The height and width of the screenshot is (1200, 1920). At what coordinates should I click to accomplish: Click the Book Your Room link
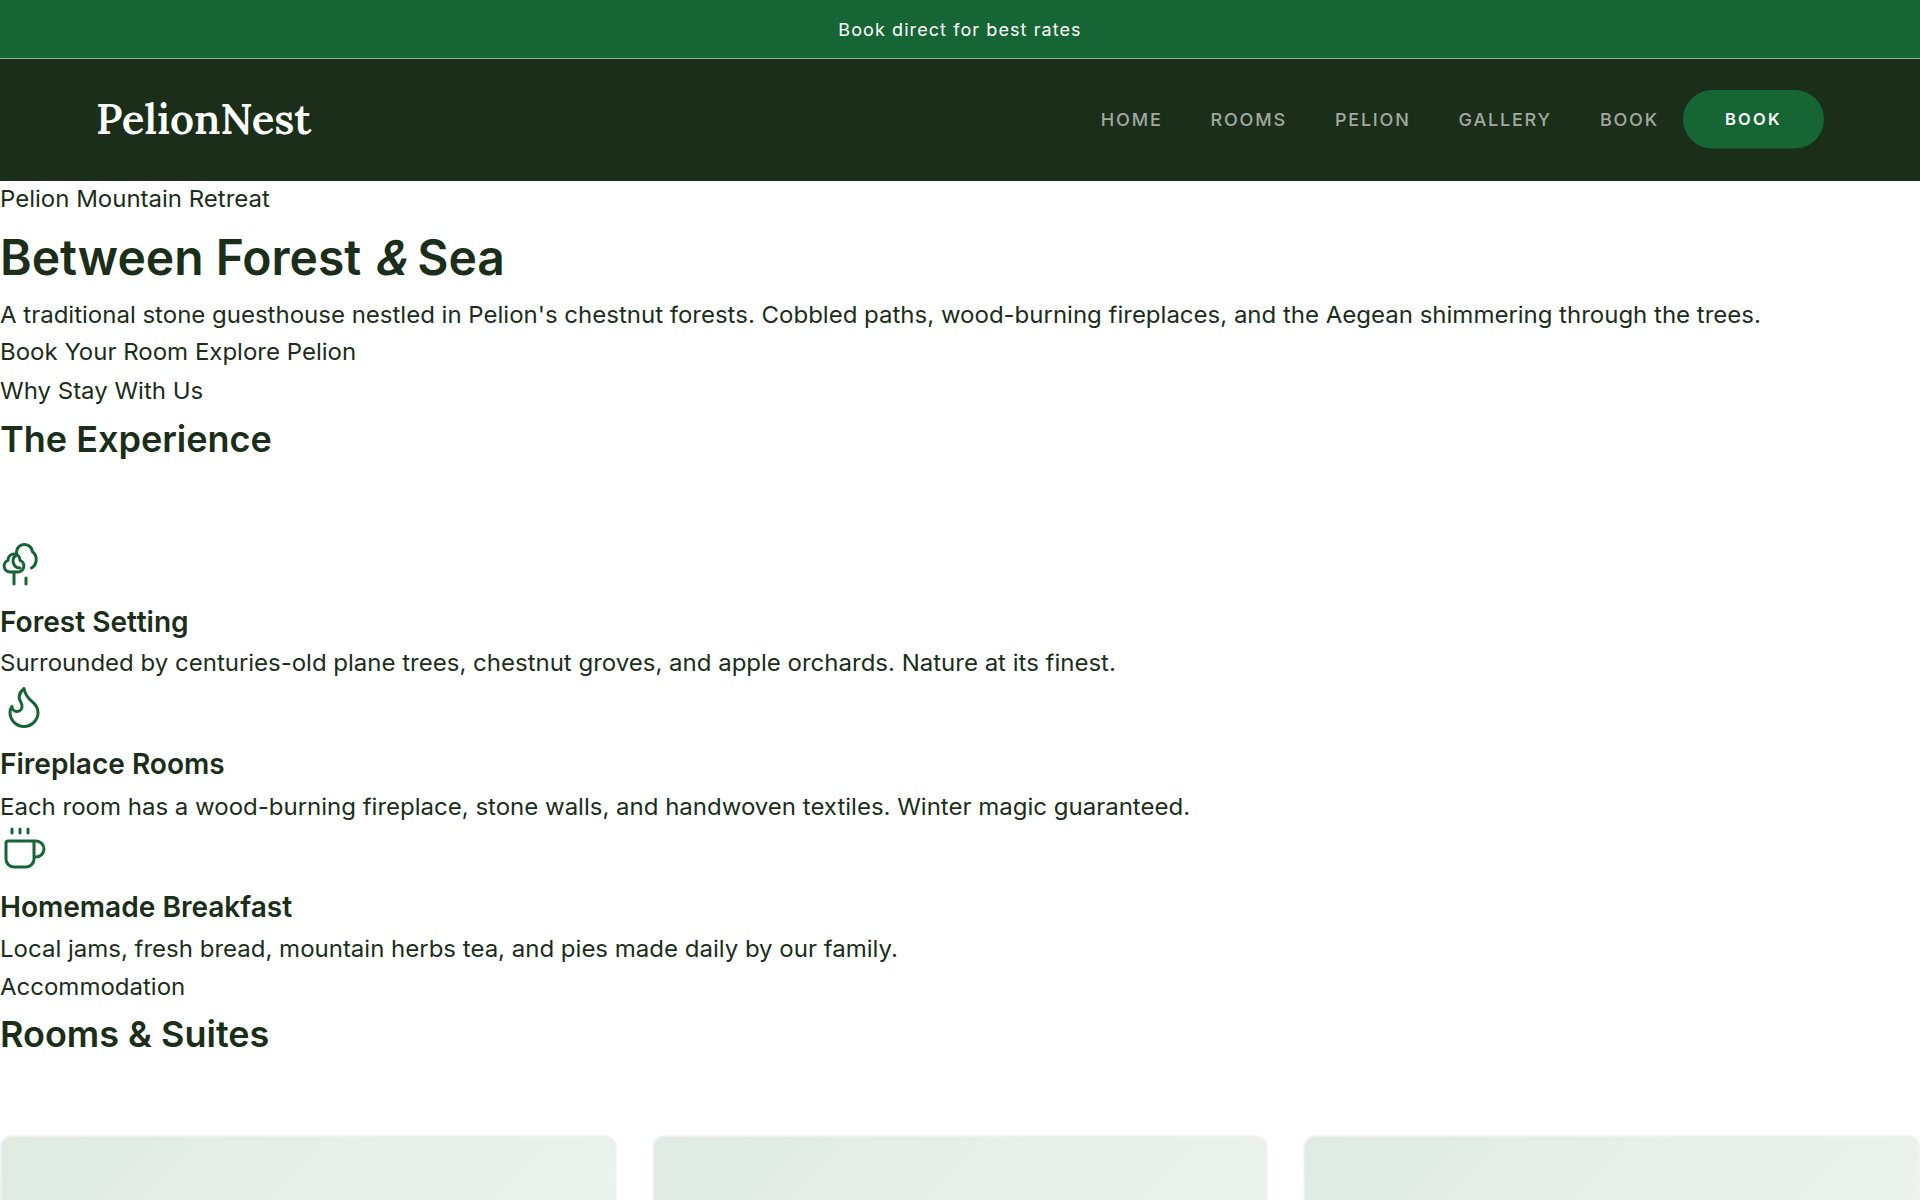click(95, 352)
